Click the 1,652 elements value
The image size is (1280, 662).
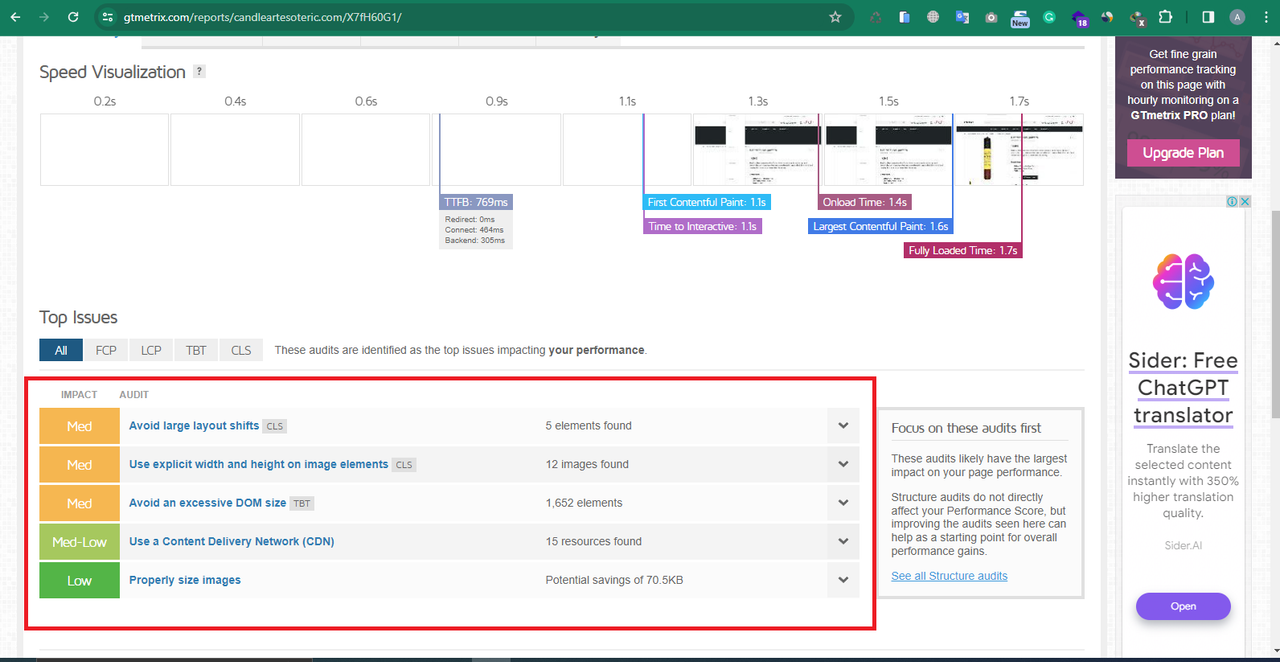(584, 503)
